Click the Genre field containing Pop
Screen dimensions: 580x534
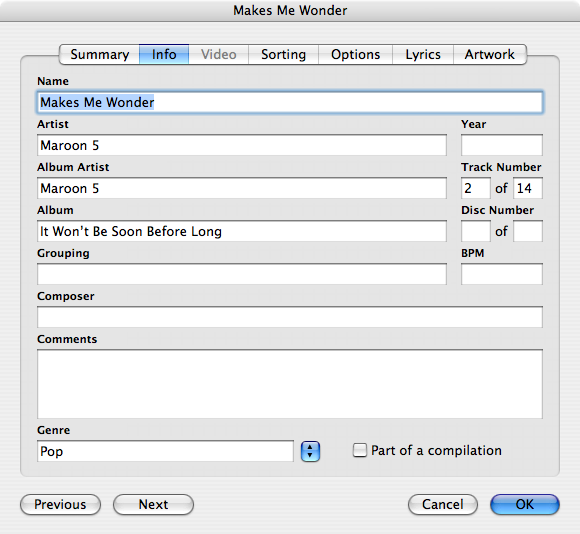[x=165, y=451]
